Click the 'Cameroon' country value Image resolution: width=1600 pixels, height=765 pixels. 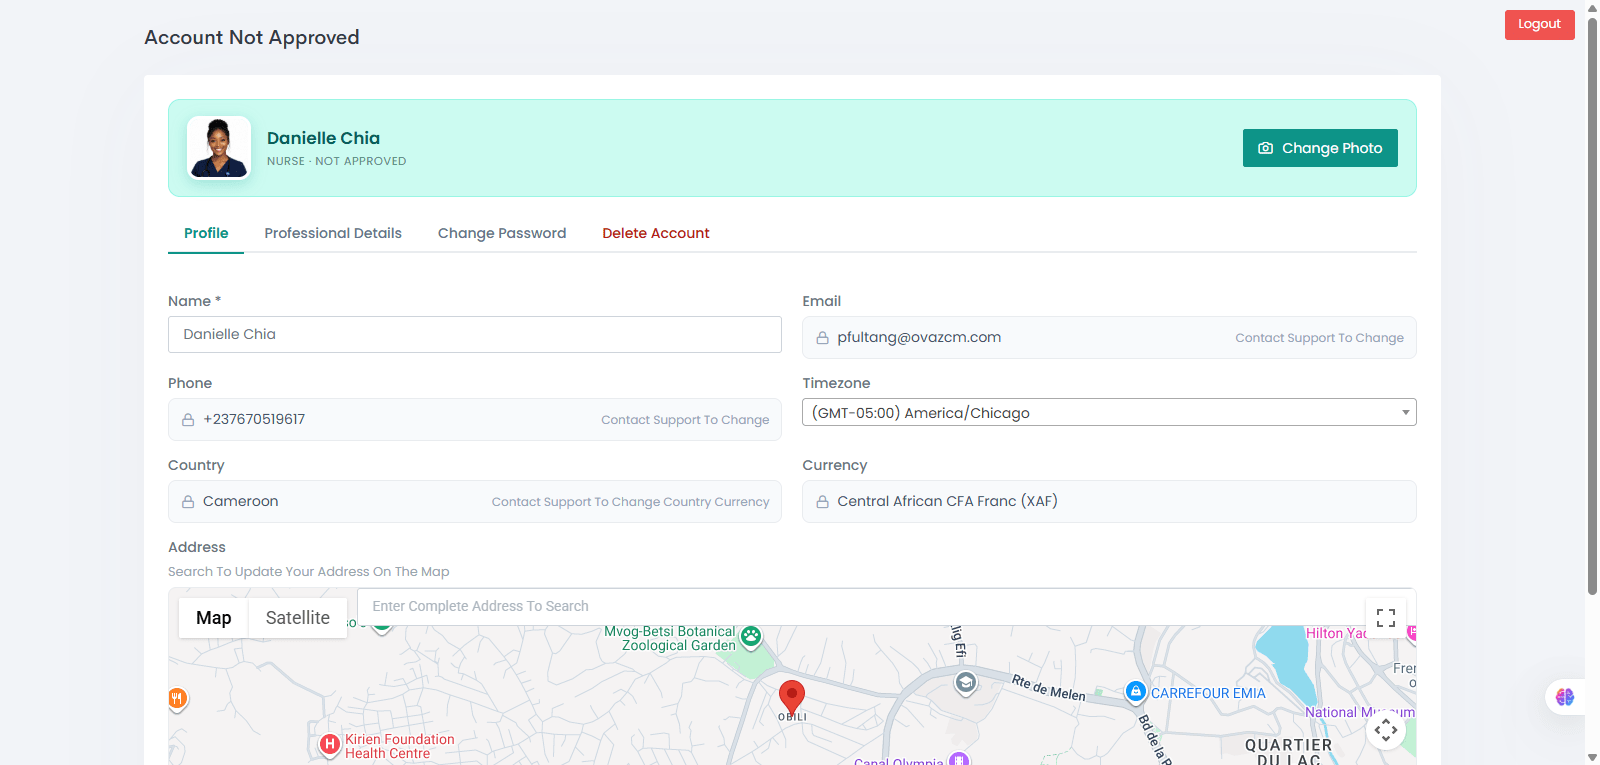(241, 501)
